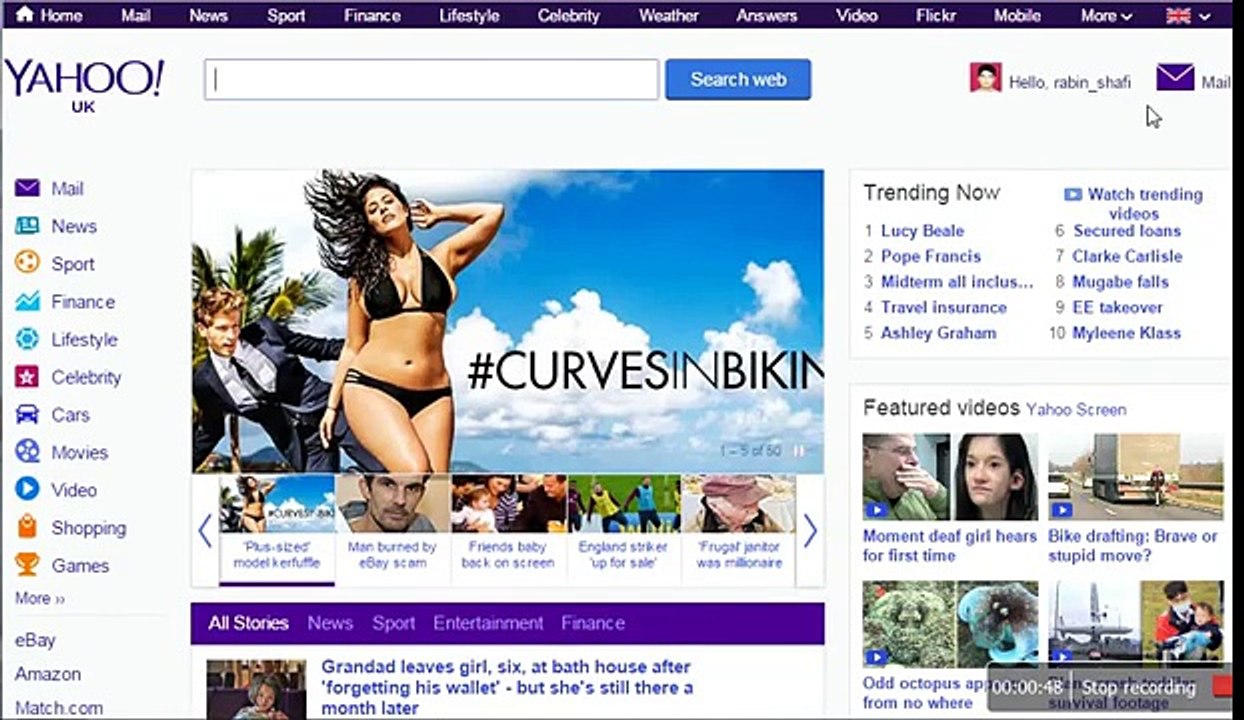Image resolution: width=1244 pixels, height=720 pixels.
Task: Open trending topic Mugabe falls
Action: [1120, 282]
